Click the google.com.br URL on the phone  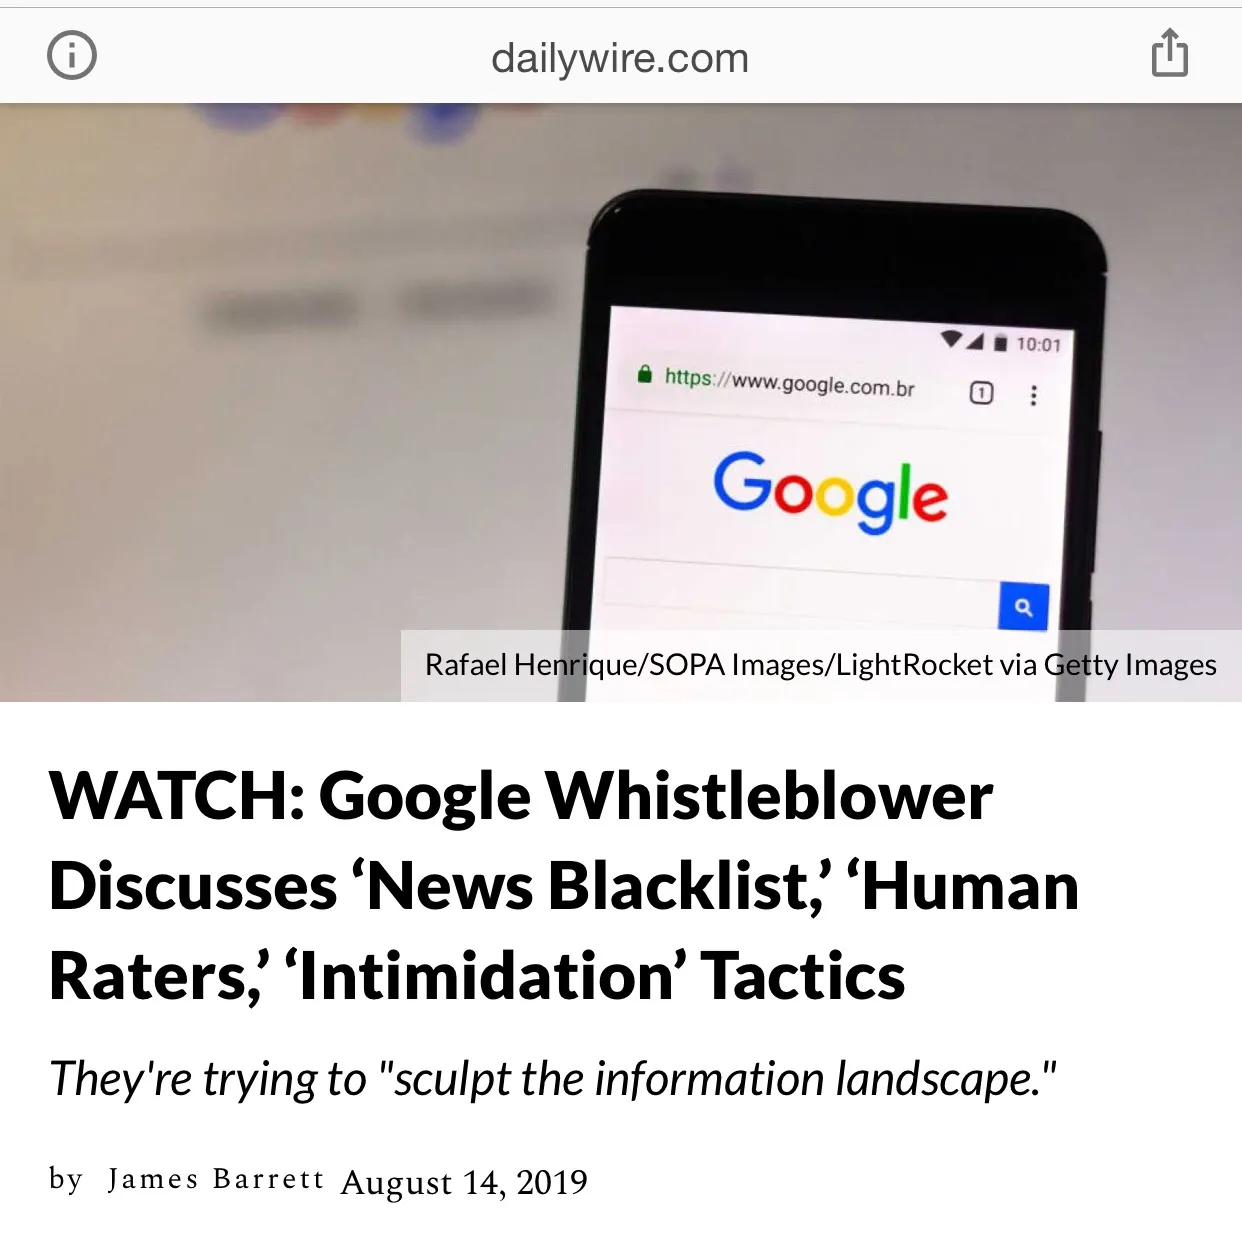click(x=790, y=382)
